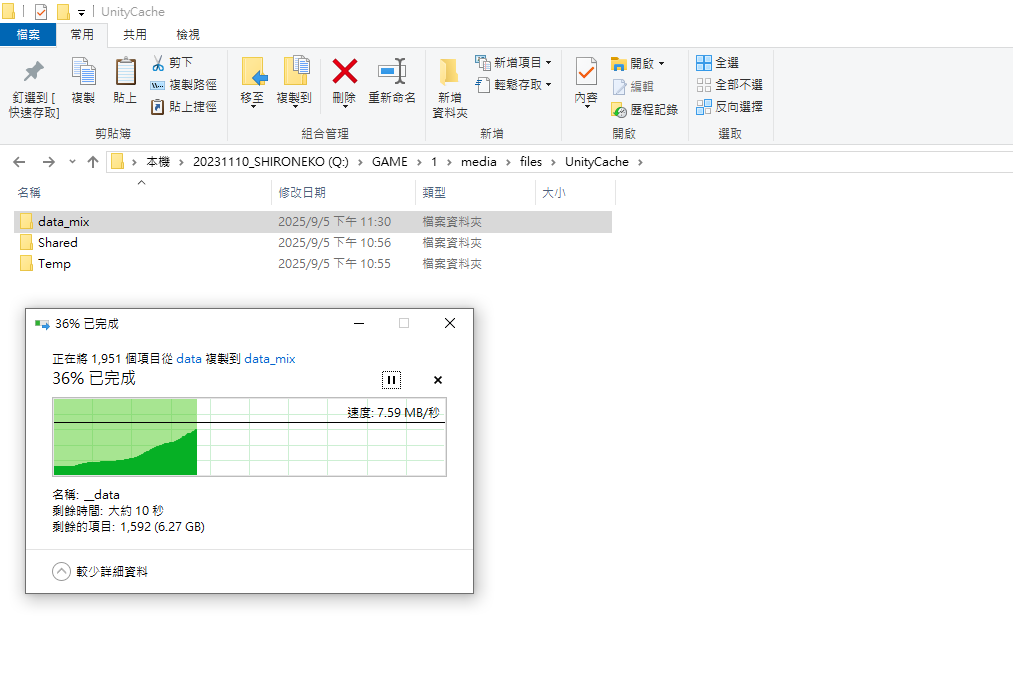Open recent locations dropdown arrow
Image resolution: width=1013 pixels, height=693 pixels.
tap(72, 162)
